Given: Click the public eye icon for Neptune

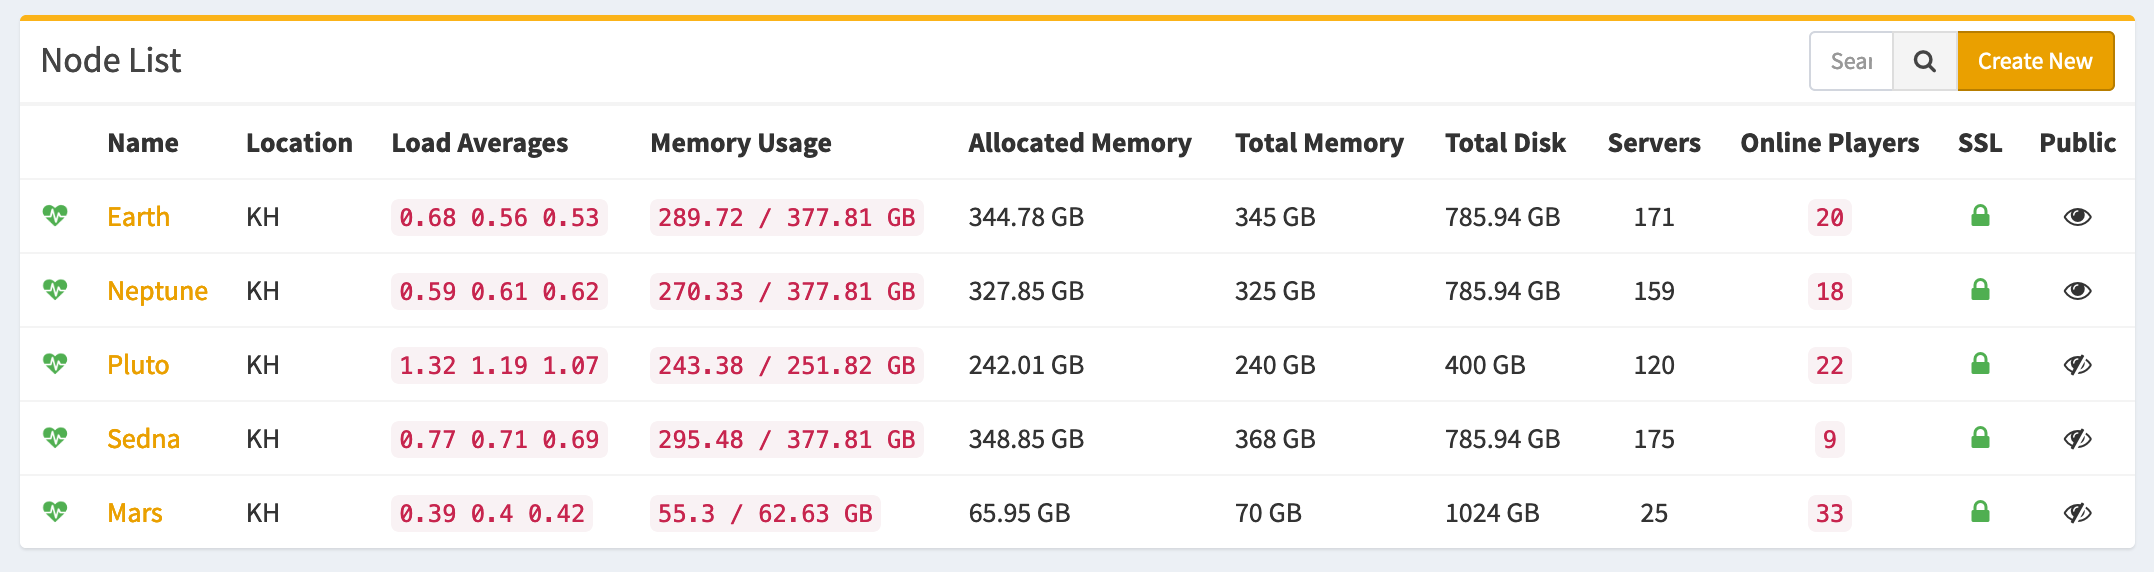Looking at the screenshot, I should point(2077,291).
